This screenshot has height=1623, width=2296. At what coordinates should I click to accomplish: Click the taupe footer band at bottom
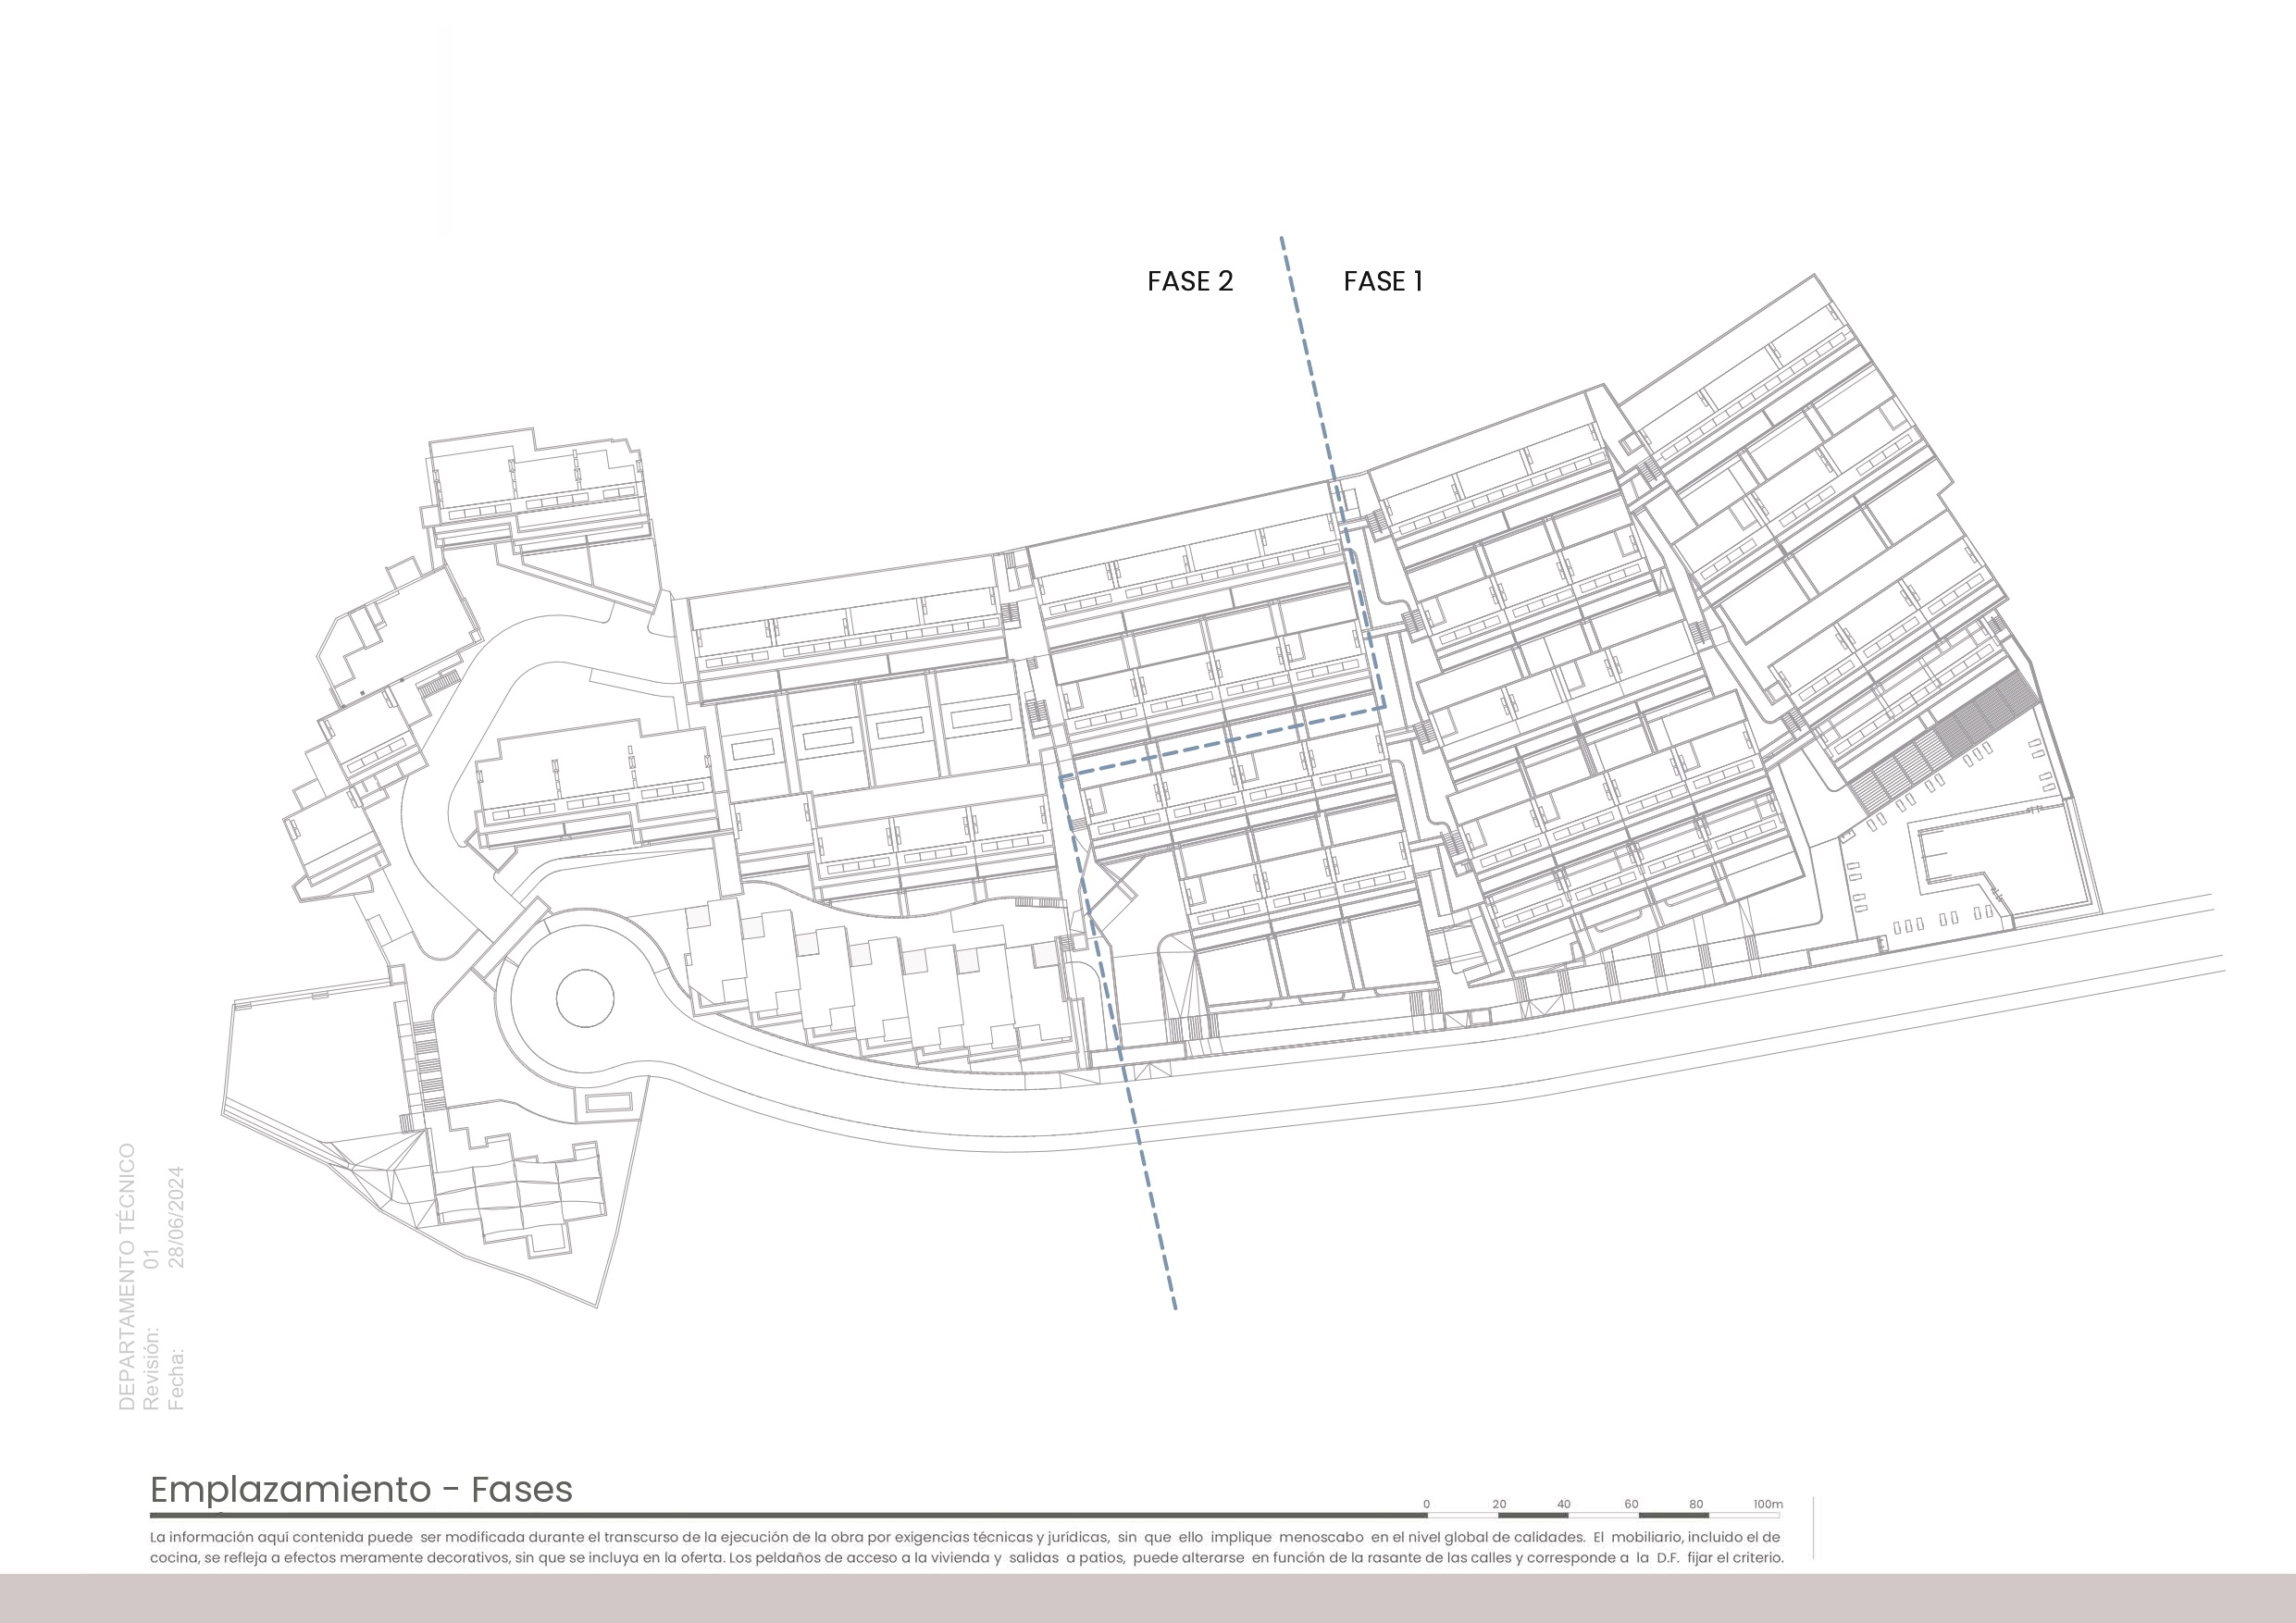[1148, 1598]
